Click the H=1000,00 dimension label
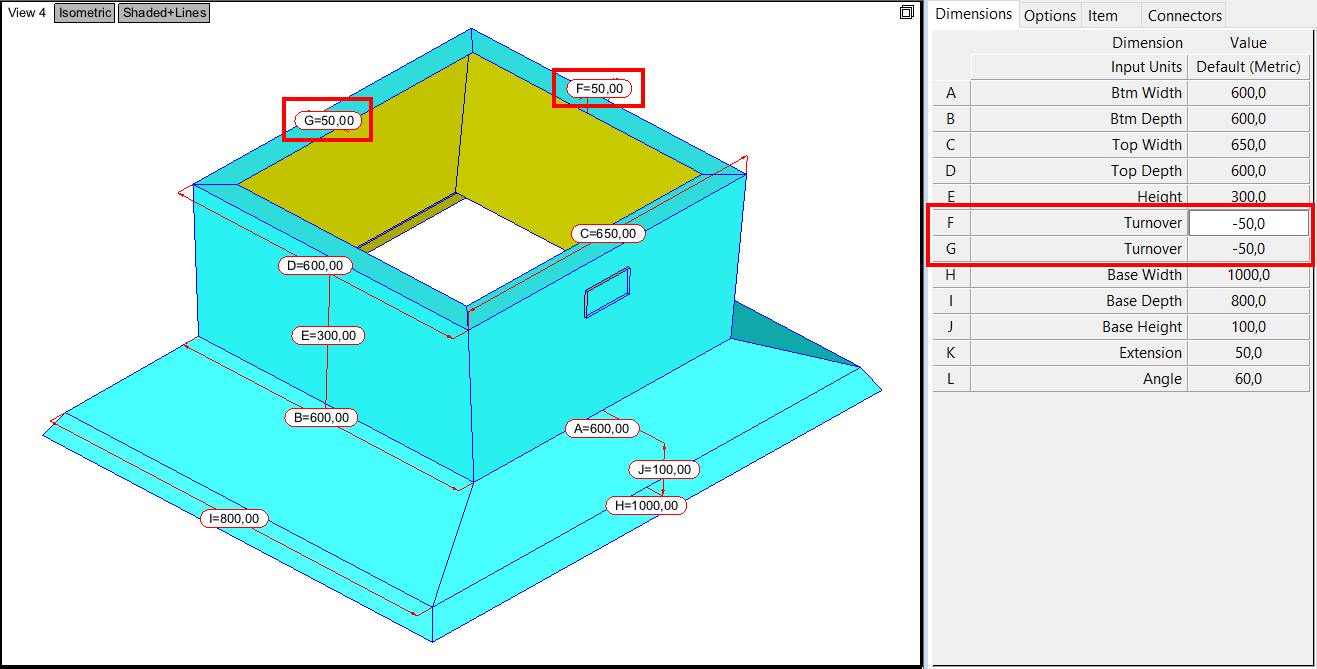1317x669 pixels. [645, 506]
